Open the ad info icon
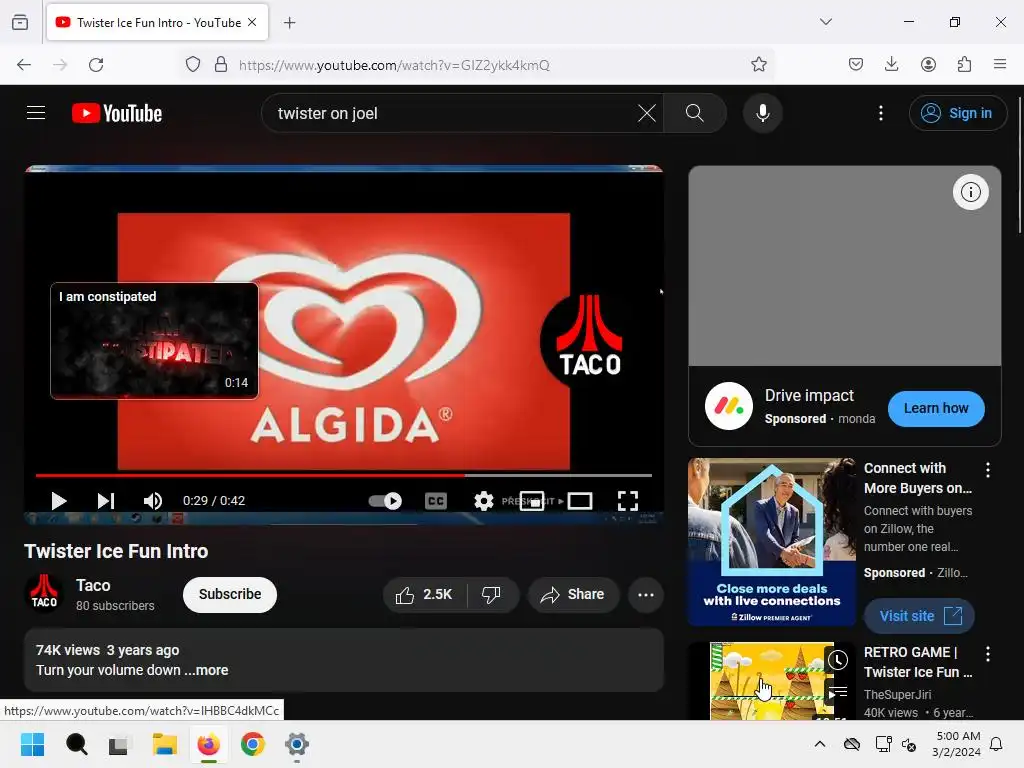1024x768 pixels. [x=970, y=192]
